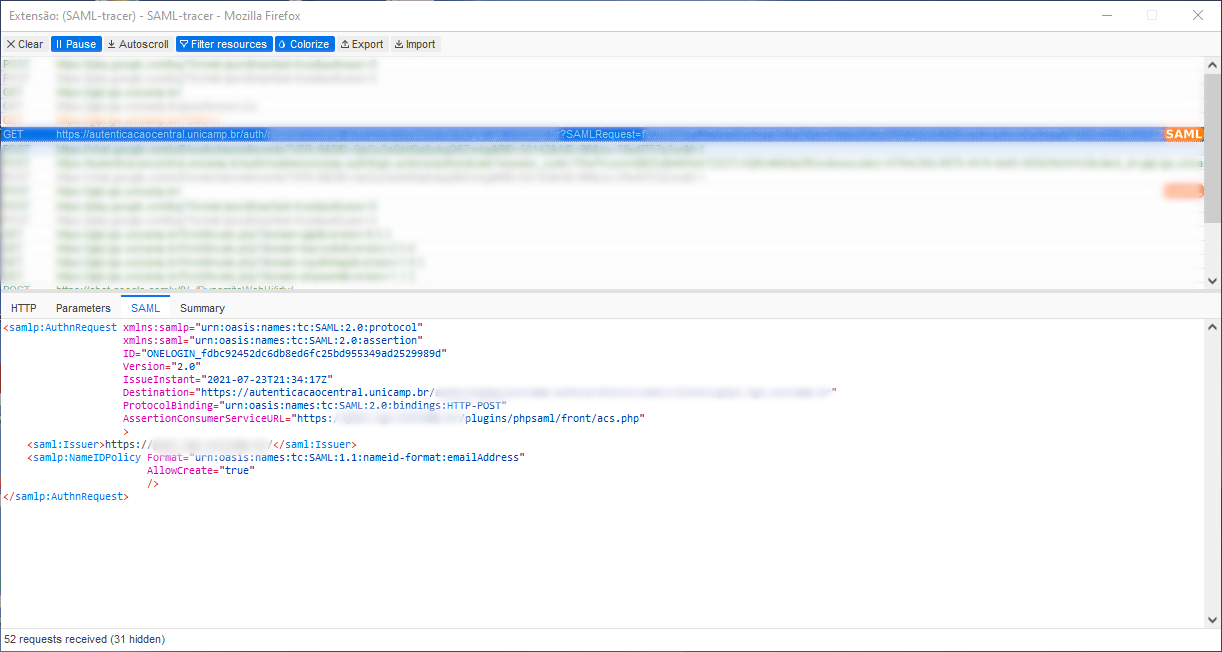This screenshot has width=1222, height=652.
Task: Toggle Autoscroll for the request list
Action: coord(137,44)
